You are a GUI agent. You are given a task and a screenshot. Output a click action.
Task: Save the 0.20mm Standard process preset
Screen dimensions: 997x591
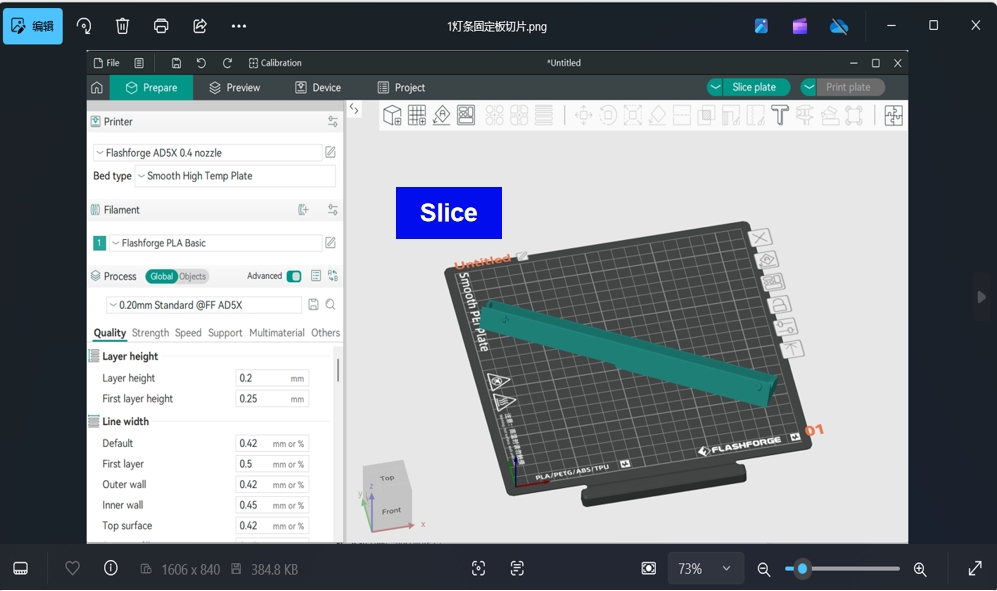pos(313,305)
